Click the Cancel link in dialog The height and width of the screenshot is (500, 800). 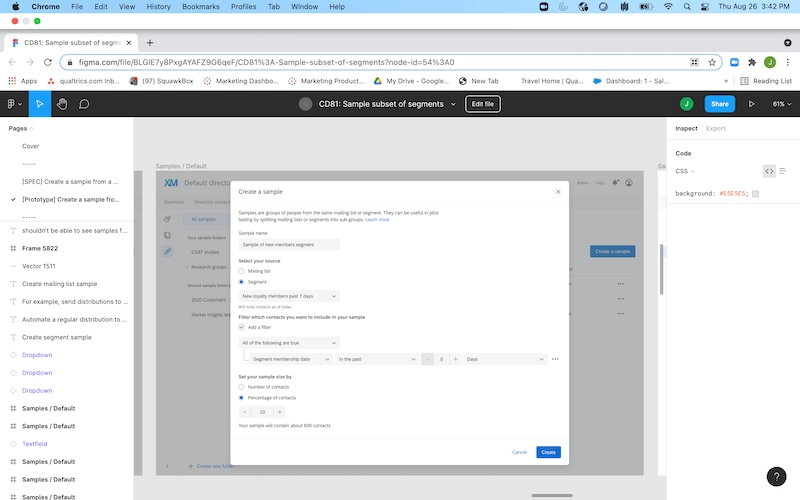[519, 452]
